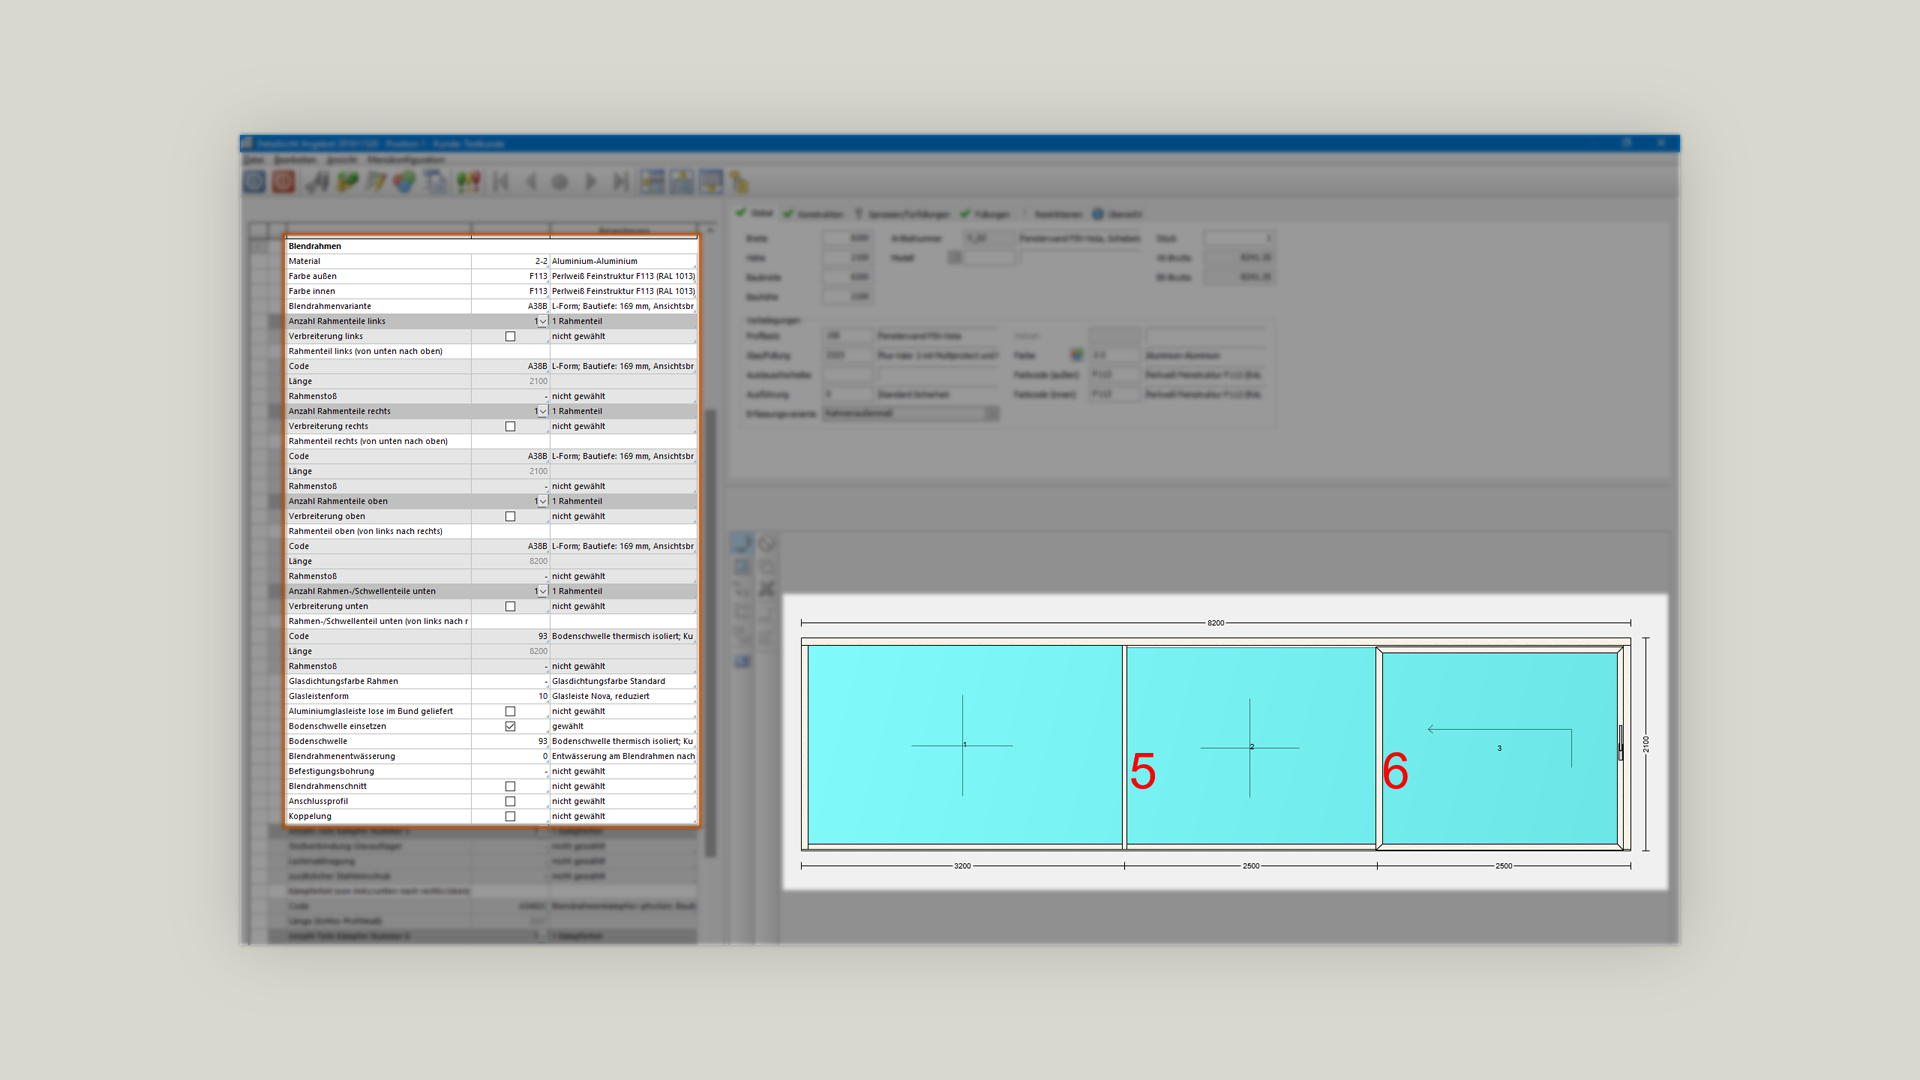Enable the Anschlussprofil checkbox
This screenshot has height=1080, width=1920.
[510, 802]
